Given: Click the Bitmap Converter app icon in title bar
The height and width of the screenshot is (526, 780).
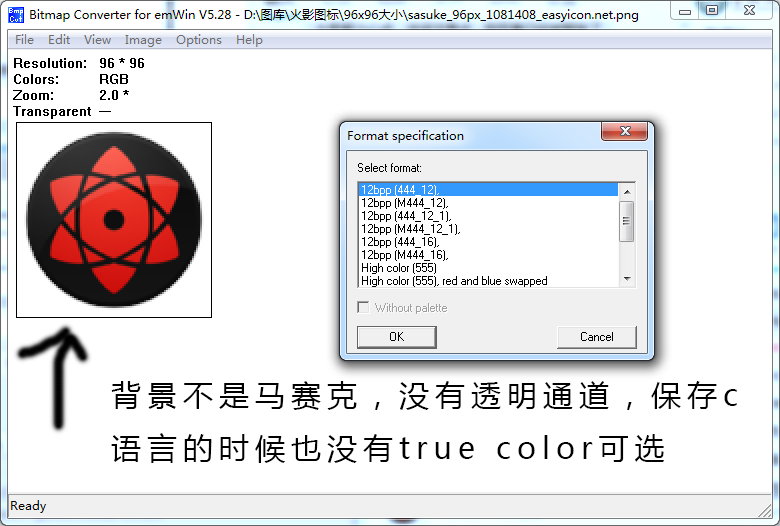Looking at the screenshot, I should click(x=15, y=15).
